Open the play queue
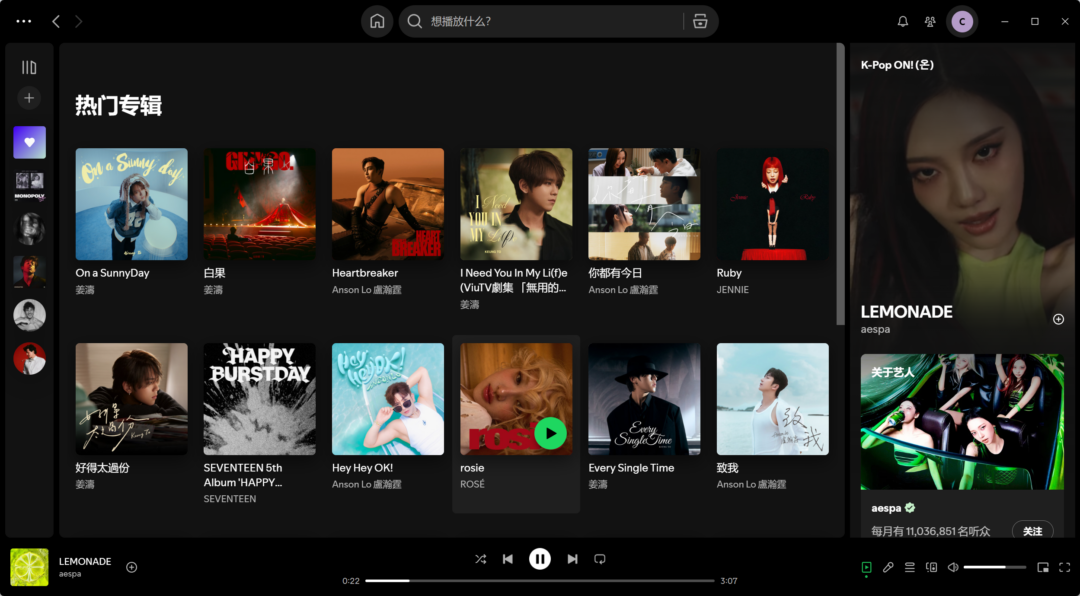Image resolution: width=1080 pixels, height=596 pixels. (910, 567)
